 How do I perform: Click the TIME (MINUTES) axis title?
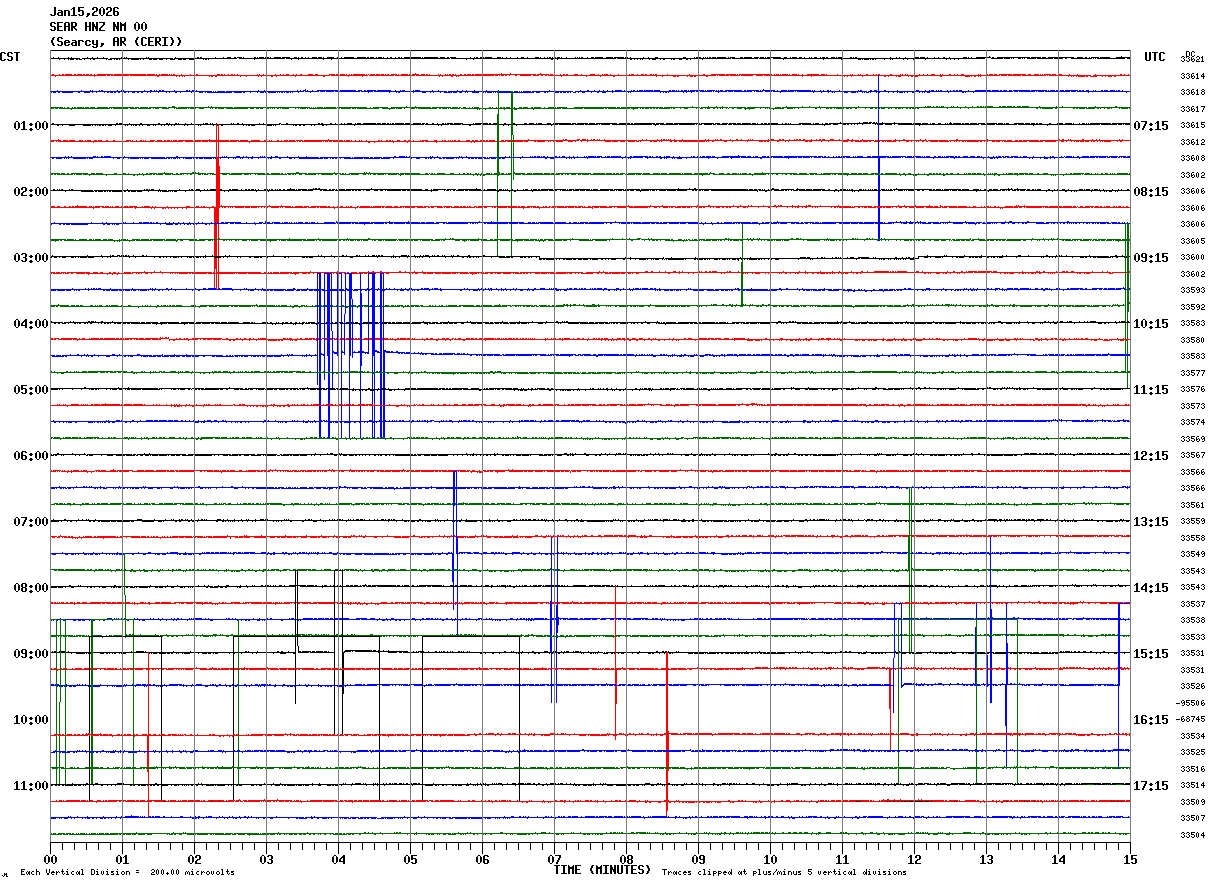602,870
